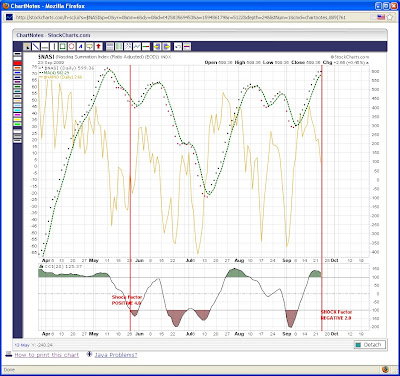Select the vertical line tool
Image resolution: width=400 pixels, height=376 pixels.
(x=54, y=46)
